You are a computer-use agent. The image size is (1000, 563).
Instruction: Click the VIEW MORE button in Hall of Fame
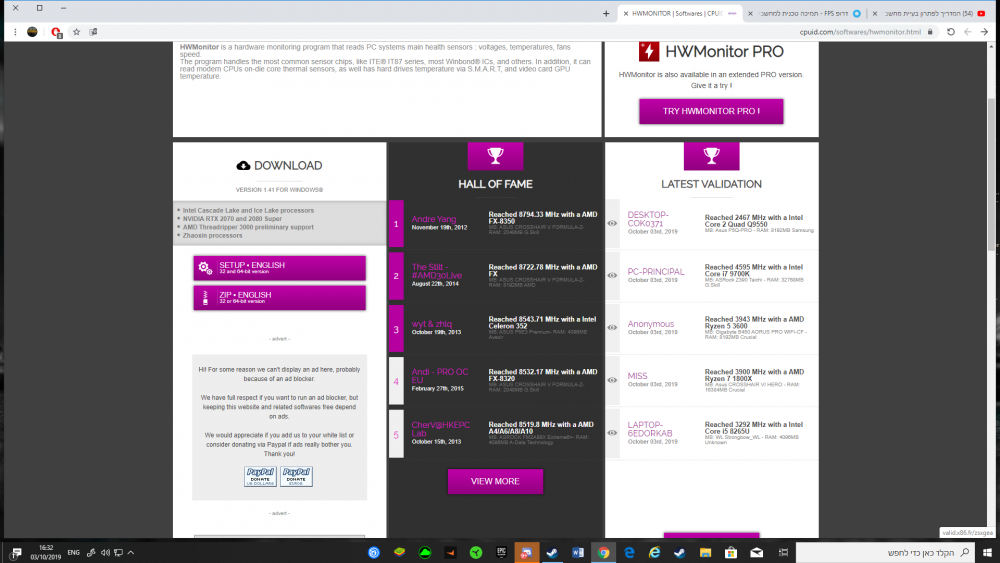pyautogui.click(x=495, y=481)
